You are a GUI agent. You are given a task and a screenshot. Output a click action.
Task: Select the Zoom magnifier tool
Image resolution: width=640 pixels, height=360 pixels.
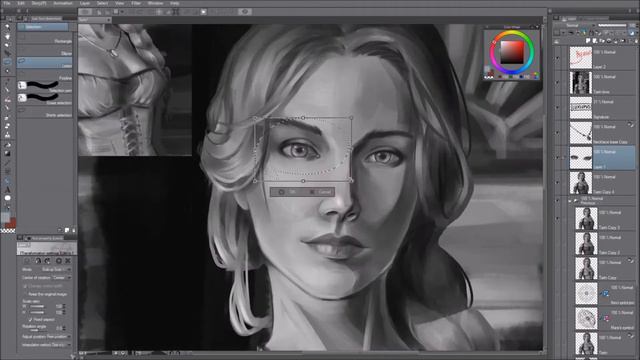pyautogui.click(x=7, y=27)
